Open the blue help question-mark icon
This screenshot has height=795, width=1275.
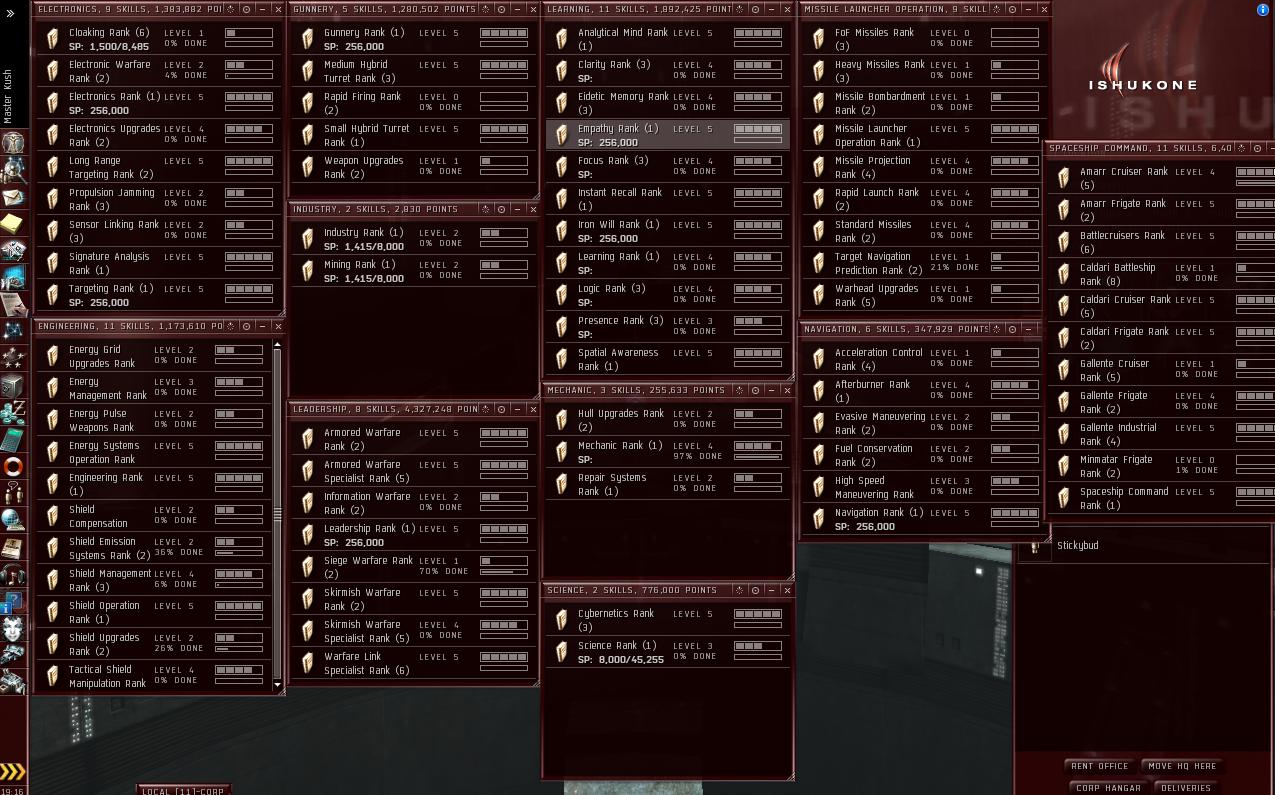pyautogui.click(x=13, y=602)
